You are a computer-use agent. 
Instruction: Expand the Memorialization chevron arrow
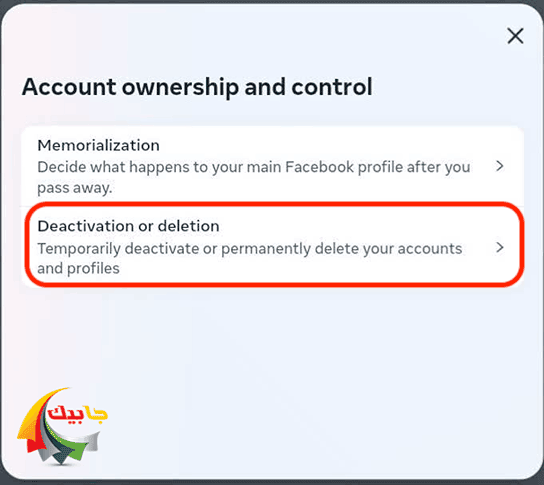pos(500,166)
